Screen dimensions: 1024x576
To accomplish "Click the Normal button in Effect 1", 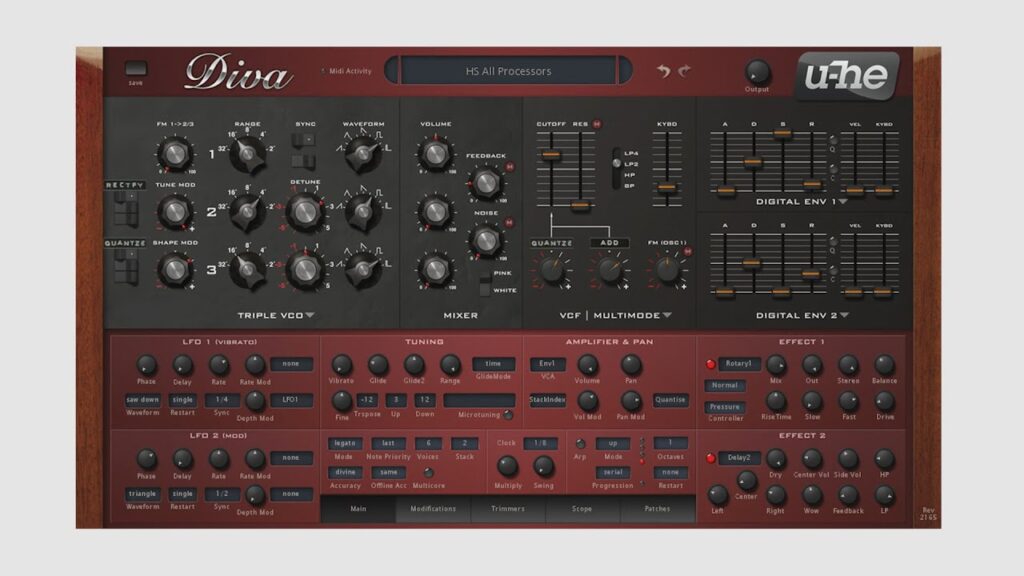I will tap(725, 385).
